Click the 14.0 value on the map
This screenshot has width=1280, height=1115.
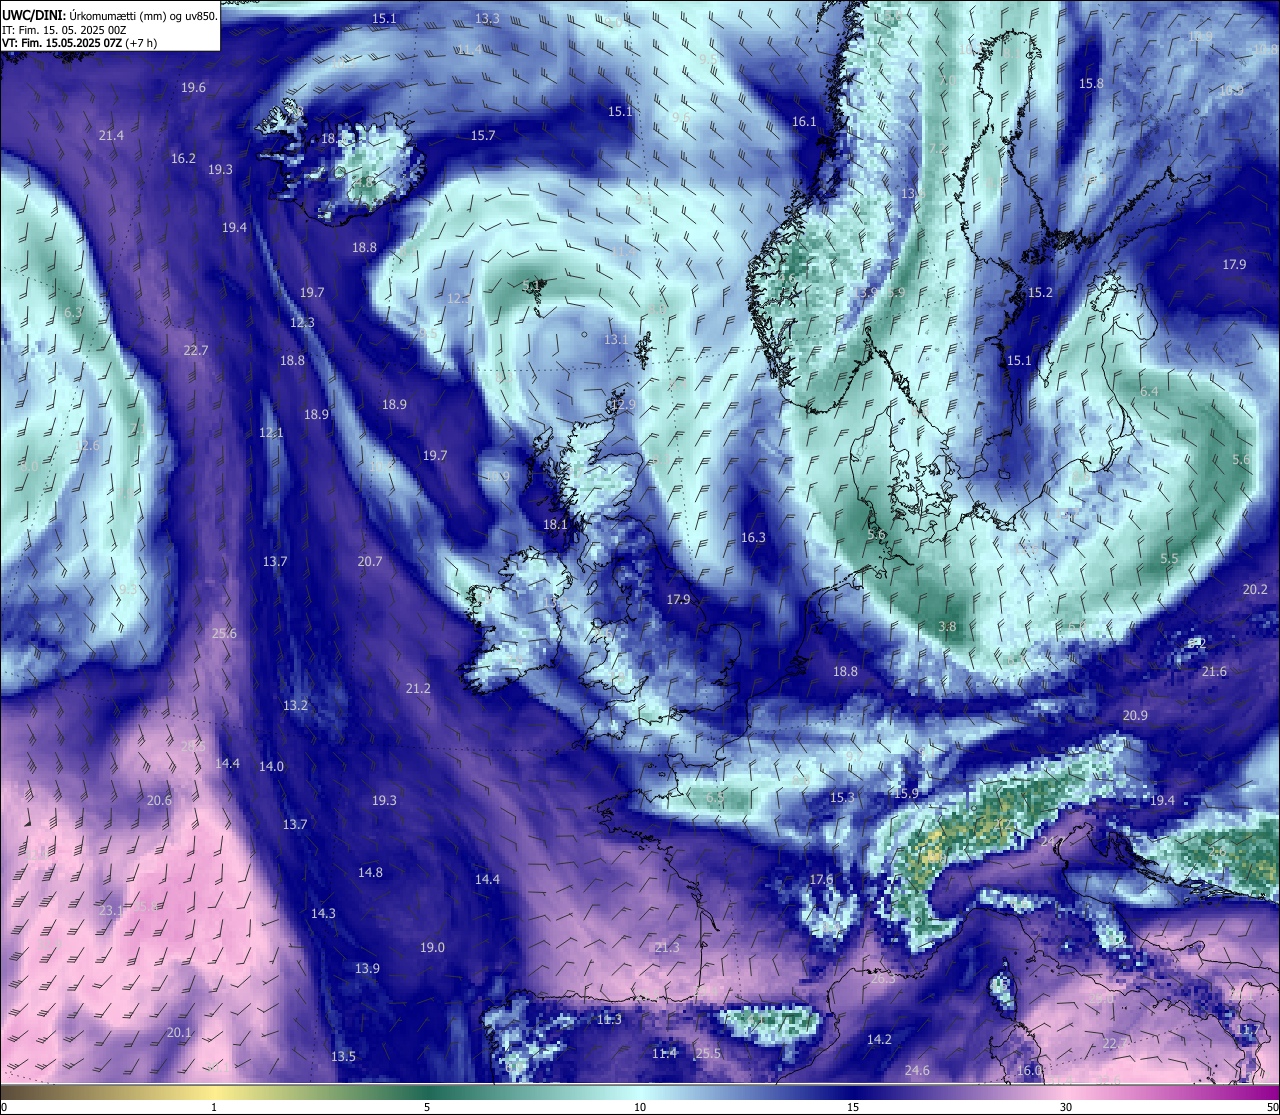point(271,767)
